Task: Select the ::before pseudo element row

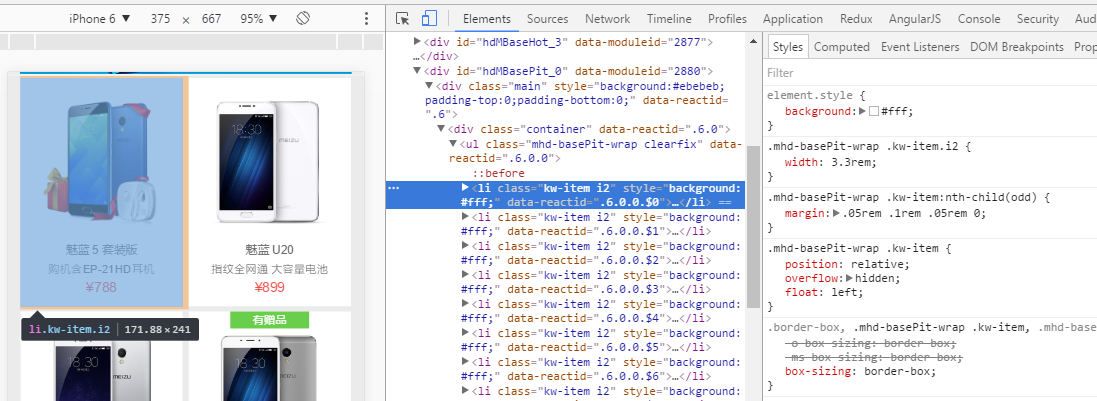Action: point(499,173)
